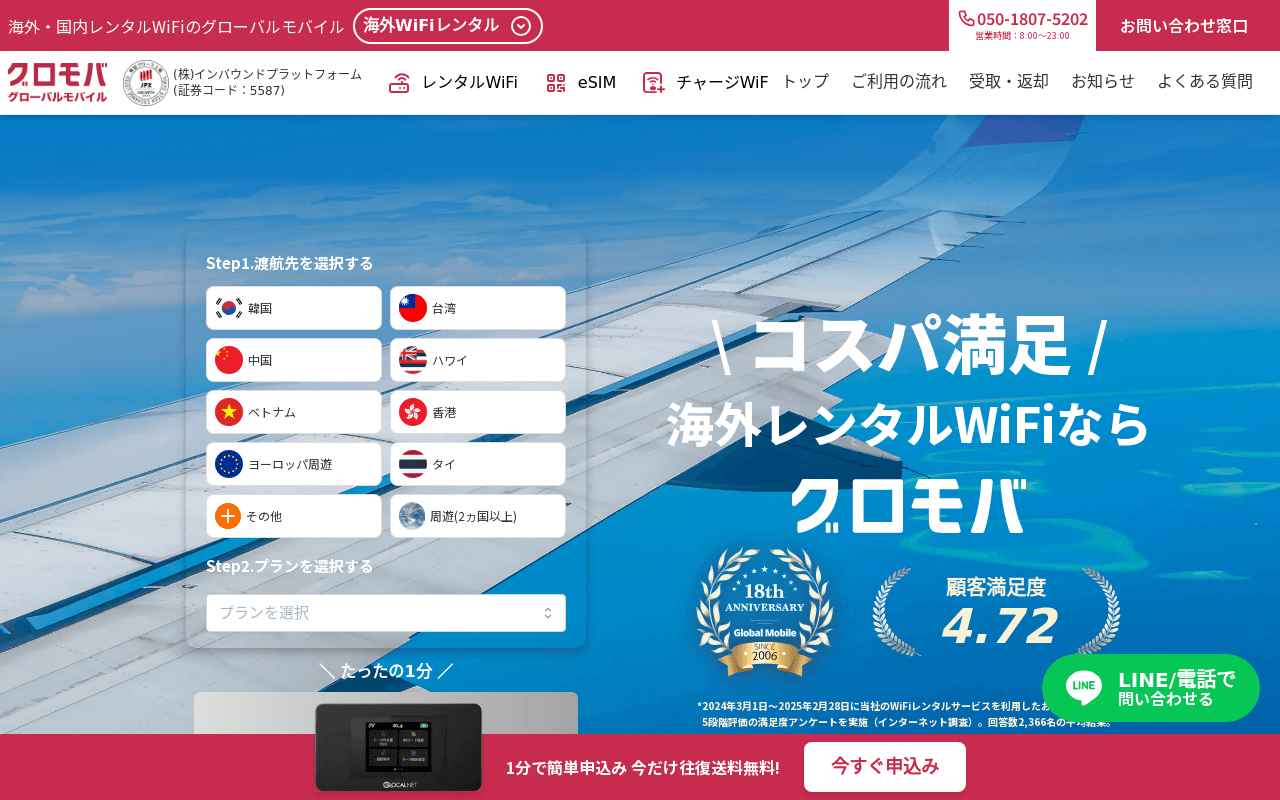Screen dimensions: 1280x800
Task: Select 香港 as destination
Action: point(478,412)
